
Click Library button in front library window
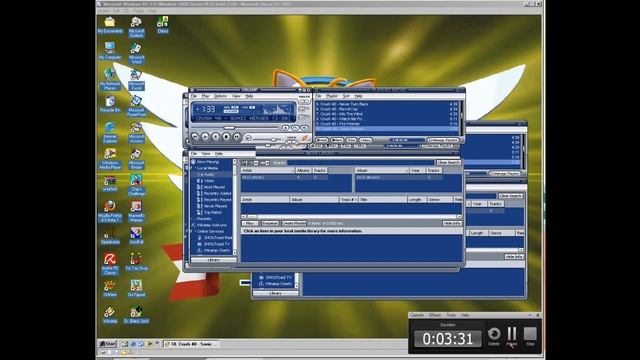point(213,260)
